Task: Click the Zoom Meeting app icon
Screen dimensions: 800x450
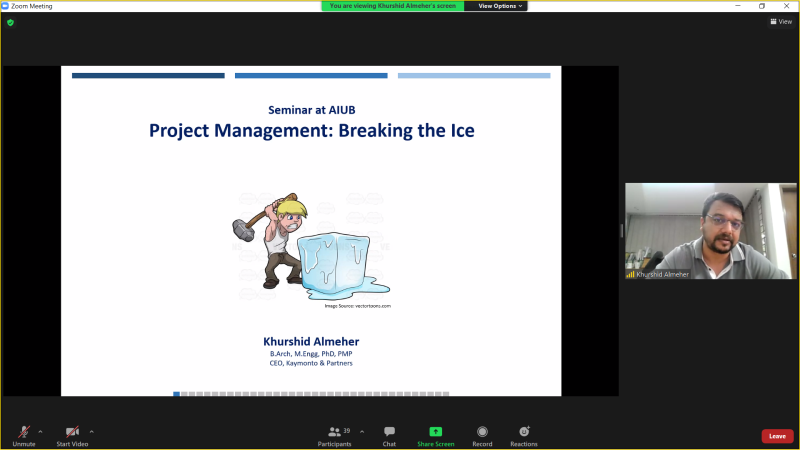Action: pos(5,6)
